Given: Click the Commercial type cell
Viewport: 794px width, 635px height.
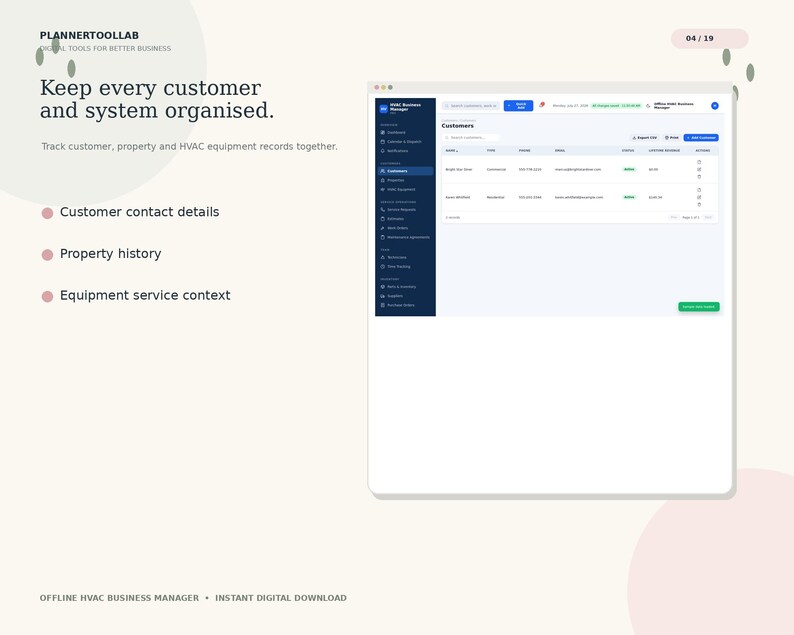Looking at the screenshot, I should (496, 170).
